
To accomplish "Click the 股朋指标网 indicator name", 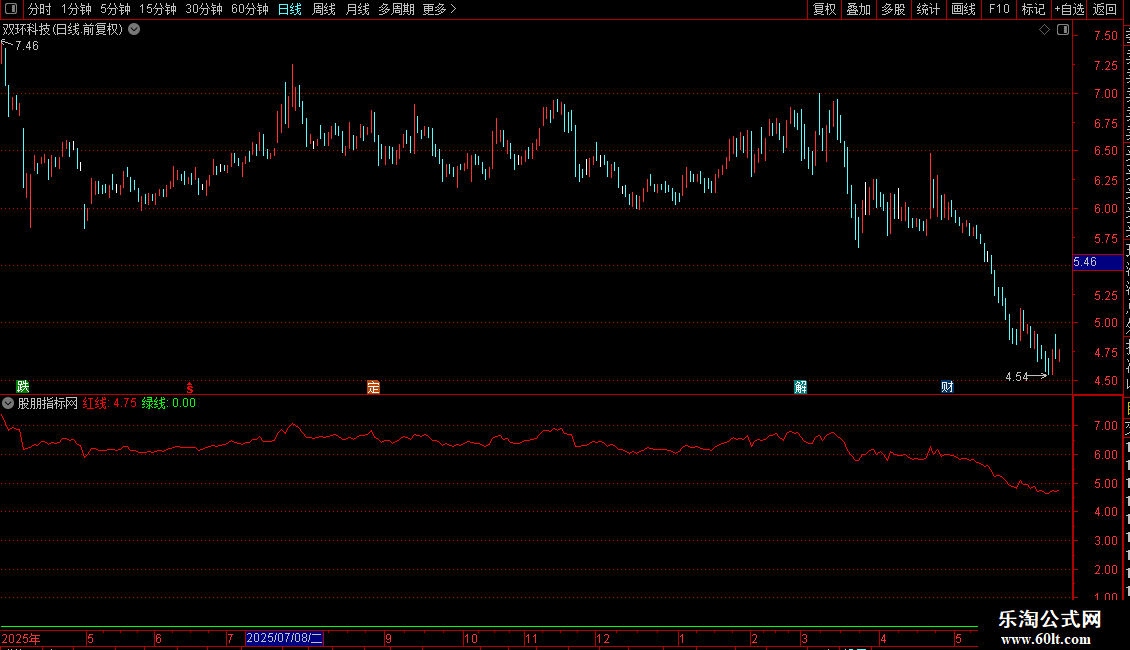I will click(x=48, y=404).
